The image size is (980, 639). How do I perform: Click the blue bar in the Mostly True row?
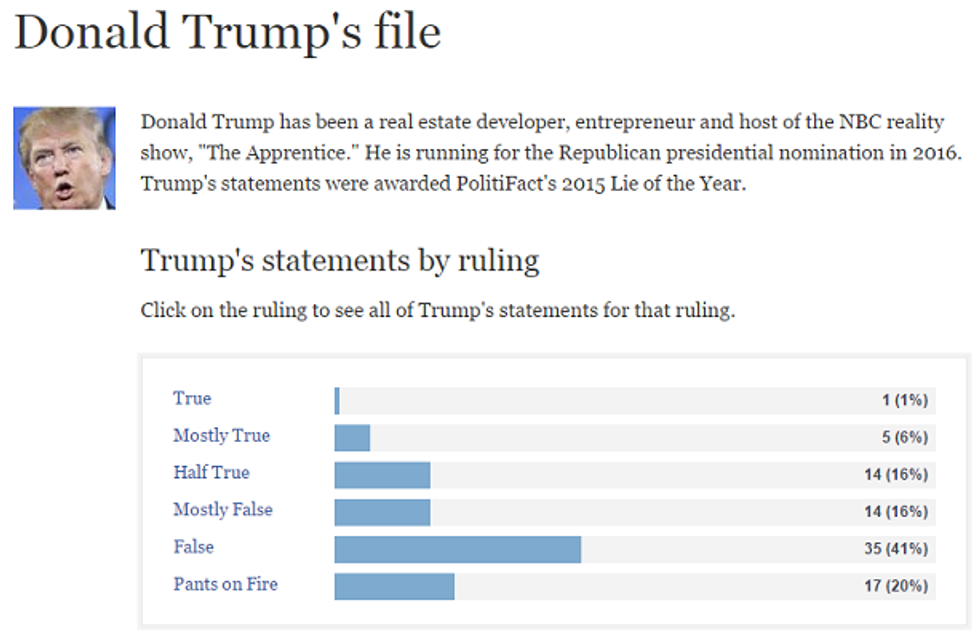[352, 438]
